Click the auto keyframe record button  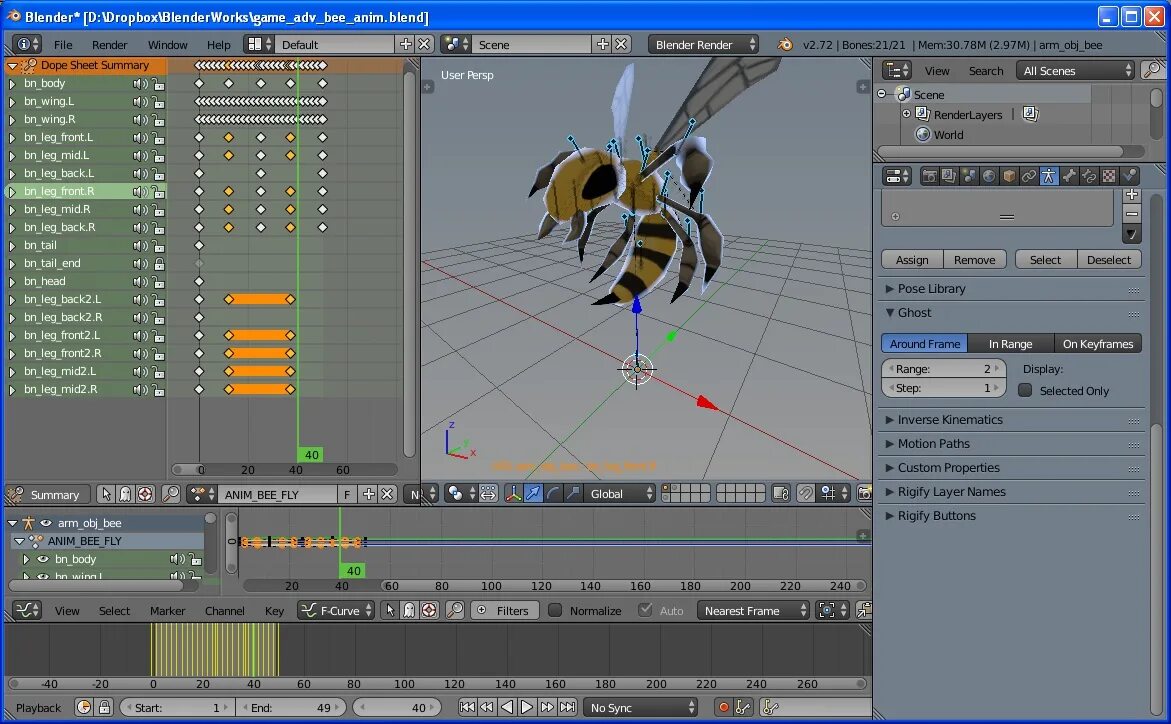click(x=723, y=707)
